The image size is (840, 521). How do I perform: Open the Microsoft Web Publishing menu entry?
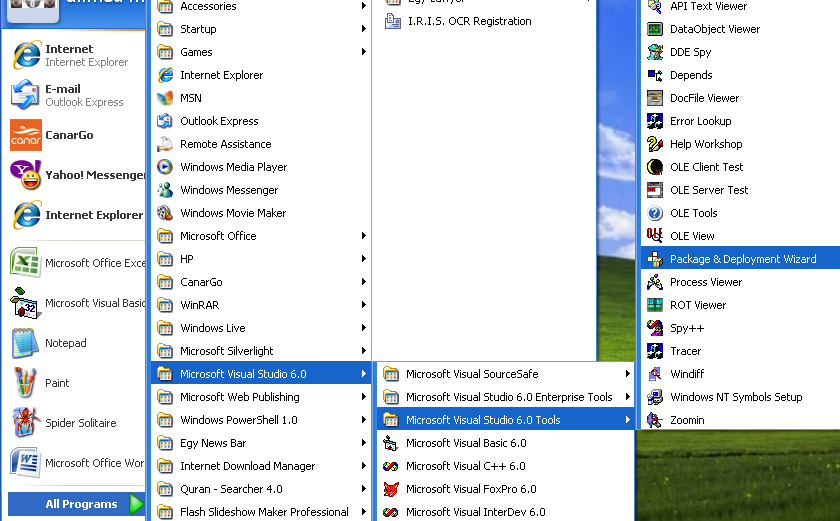pyautogui.click(x=261, y=397)
